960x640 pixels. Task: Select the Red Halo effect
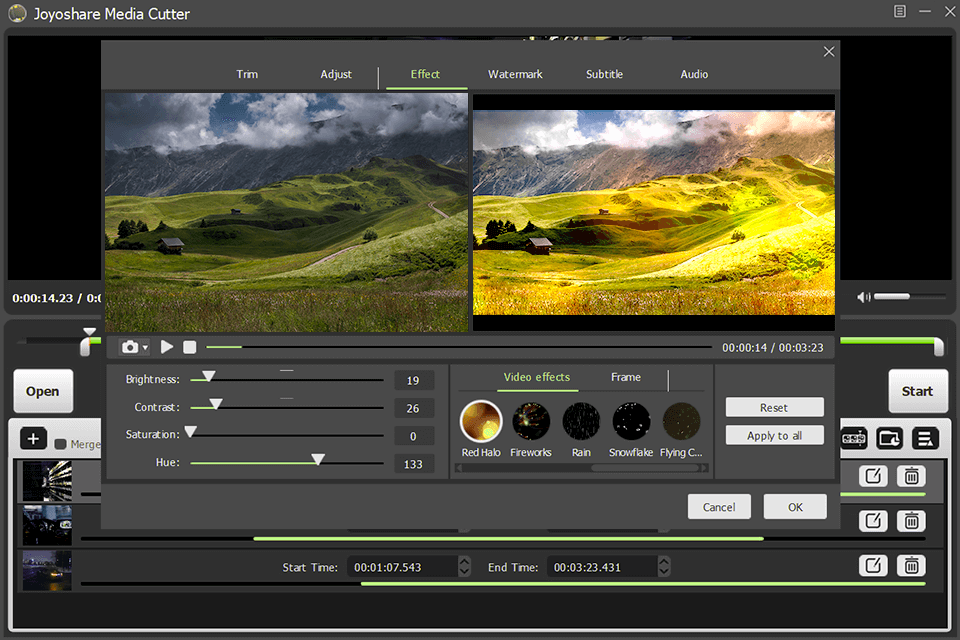click(481, 421)
